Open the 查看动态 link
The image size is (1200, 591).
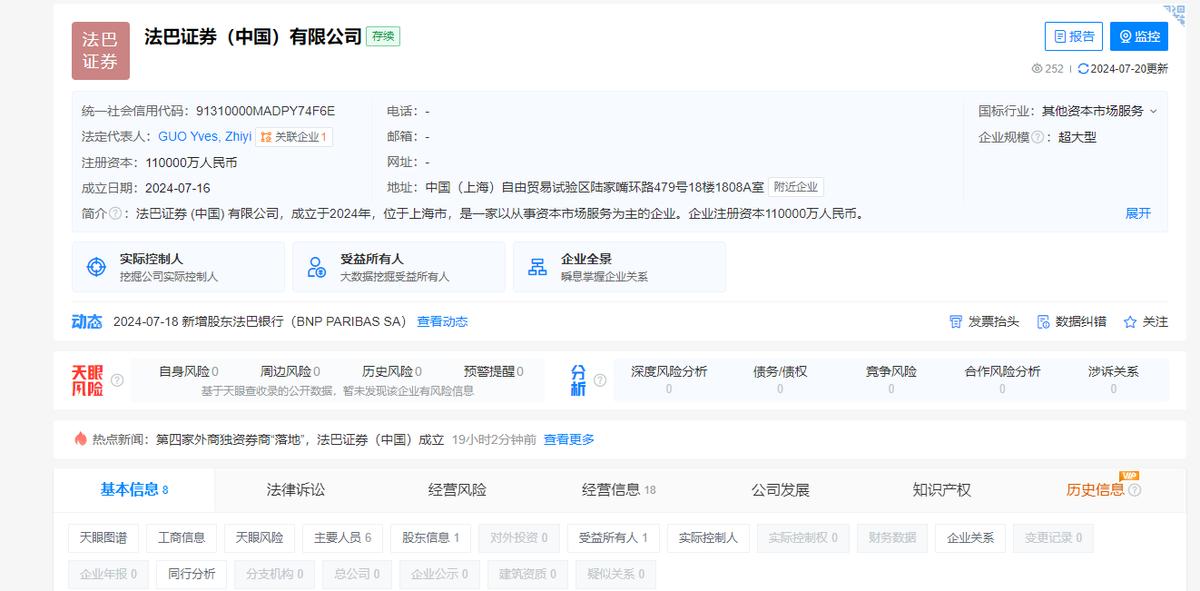[x=442, y=322]
